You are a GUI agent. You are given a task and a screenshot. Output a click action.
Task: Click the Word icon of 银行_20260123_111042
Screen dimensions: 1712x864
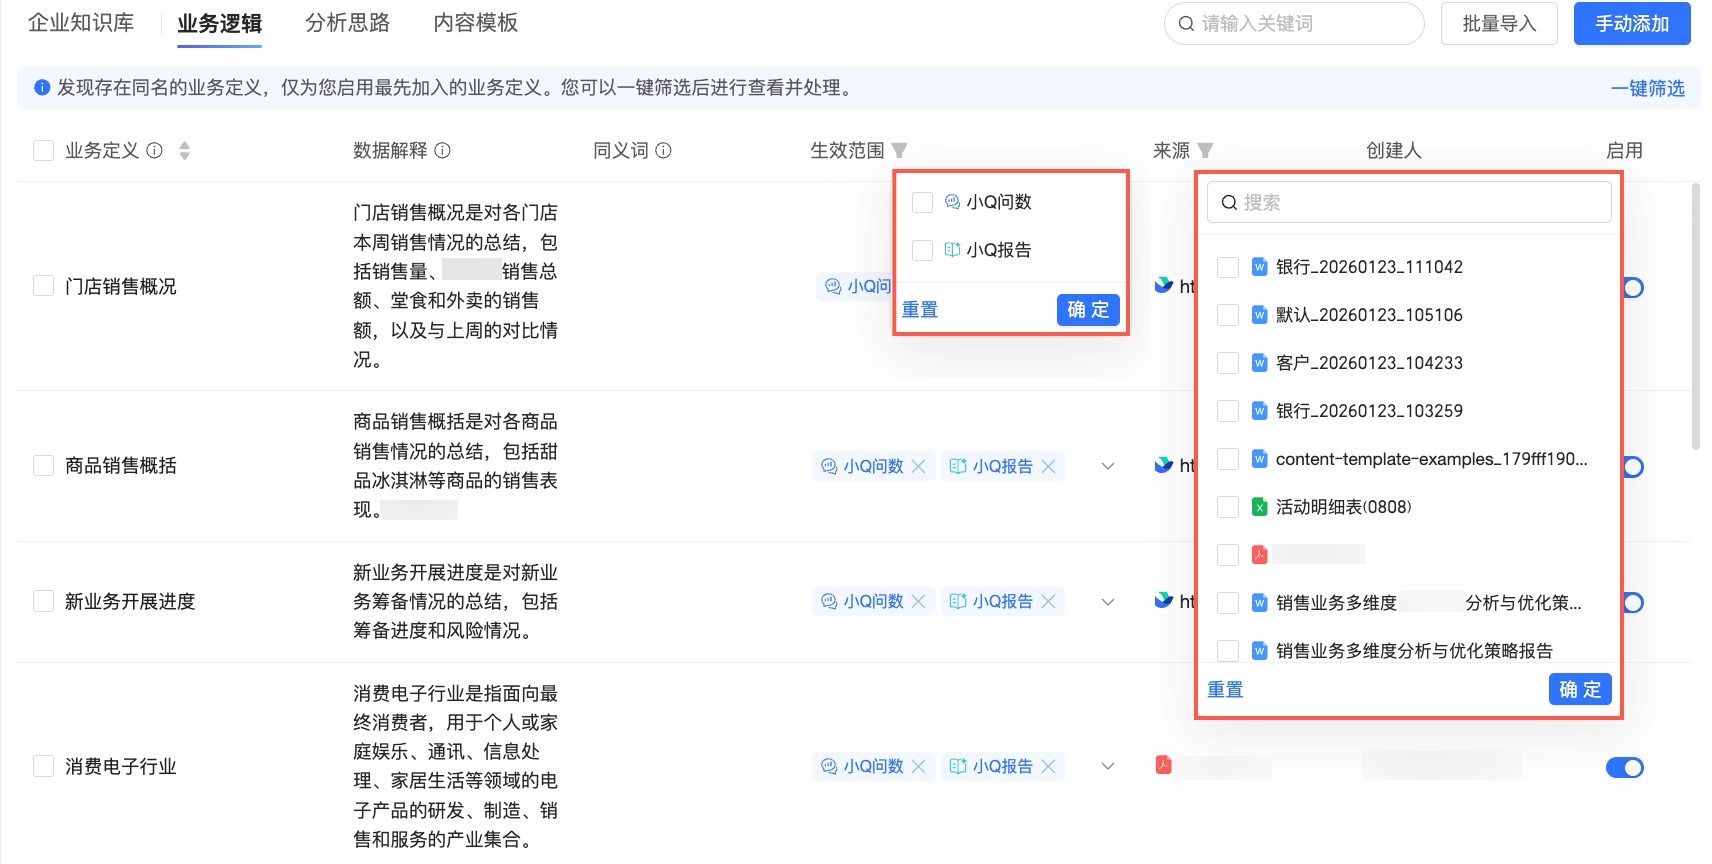tap(1260, 267)
